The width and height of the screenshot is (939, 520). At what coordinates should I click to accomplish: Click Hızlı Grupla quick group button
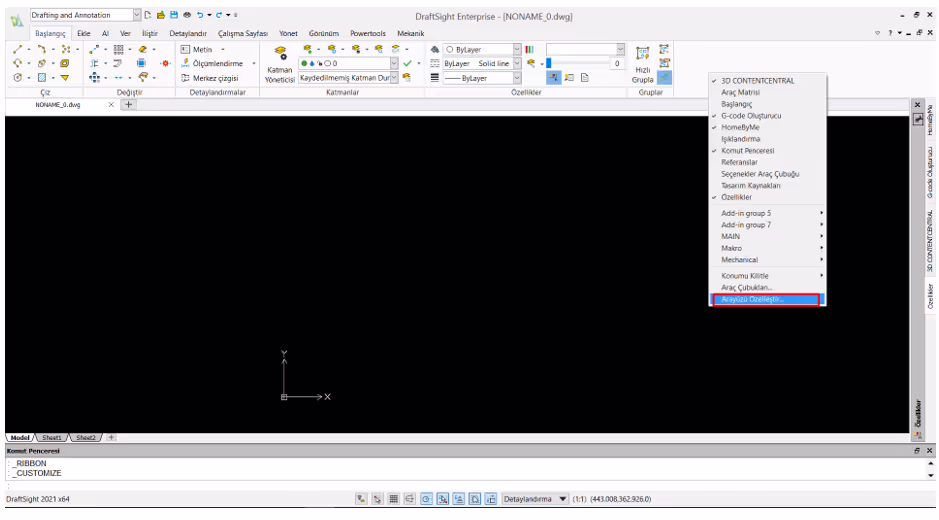click(643, 65)
